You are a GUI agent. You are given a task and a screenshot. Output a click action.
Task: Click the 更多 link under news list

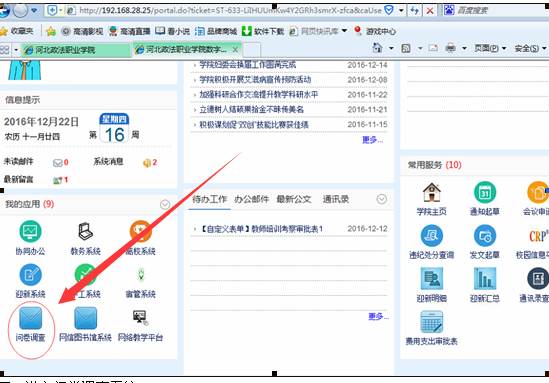tap(373, 140)
